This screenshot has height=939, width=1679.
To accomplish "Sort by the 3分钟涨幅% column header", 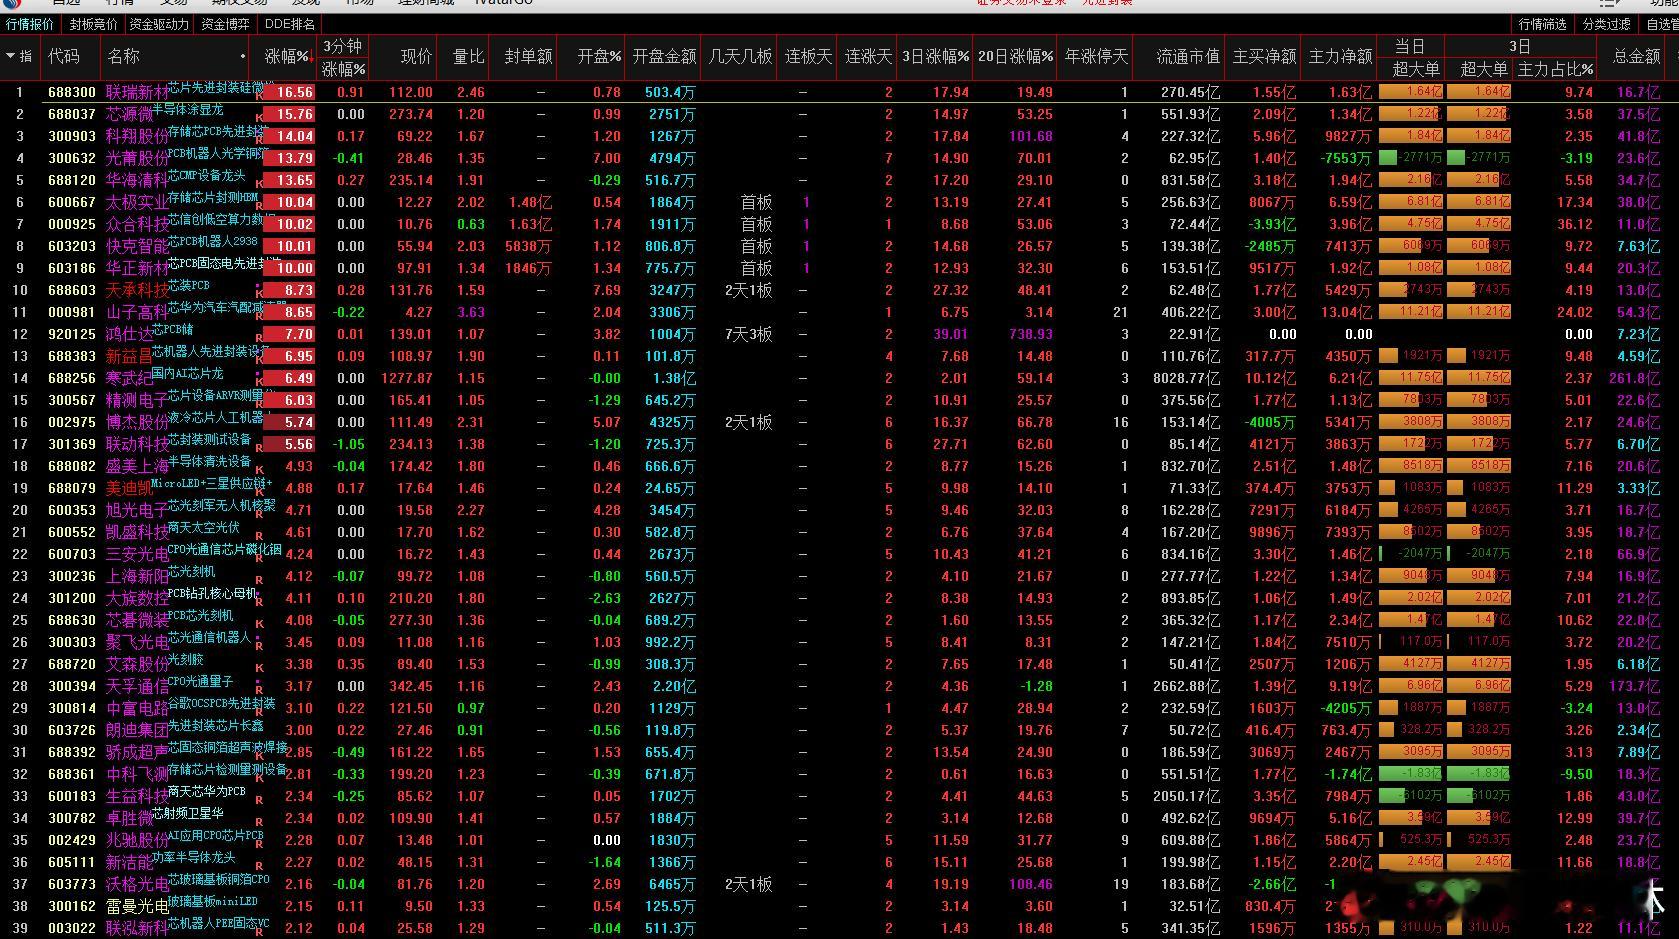I will pos(343,57).
